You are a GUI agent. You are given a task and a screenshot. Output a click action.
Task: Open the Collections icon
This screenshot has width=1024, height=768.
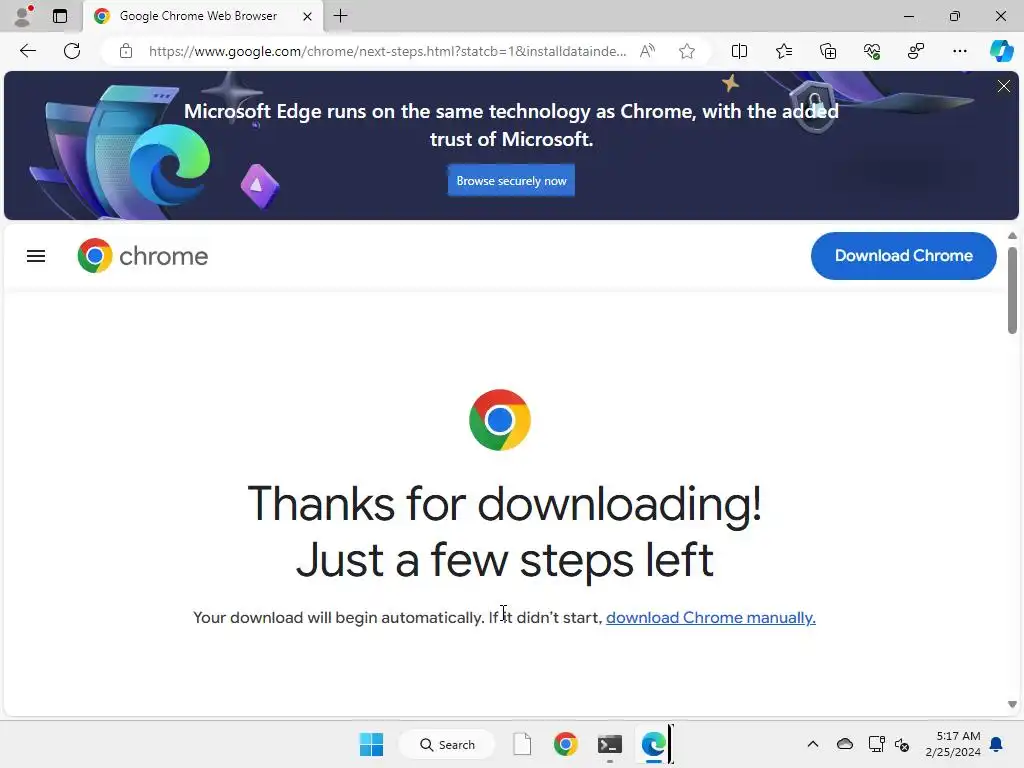[x=827, y=51]
